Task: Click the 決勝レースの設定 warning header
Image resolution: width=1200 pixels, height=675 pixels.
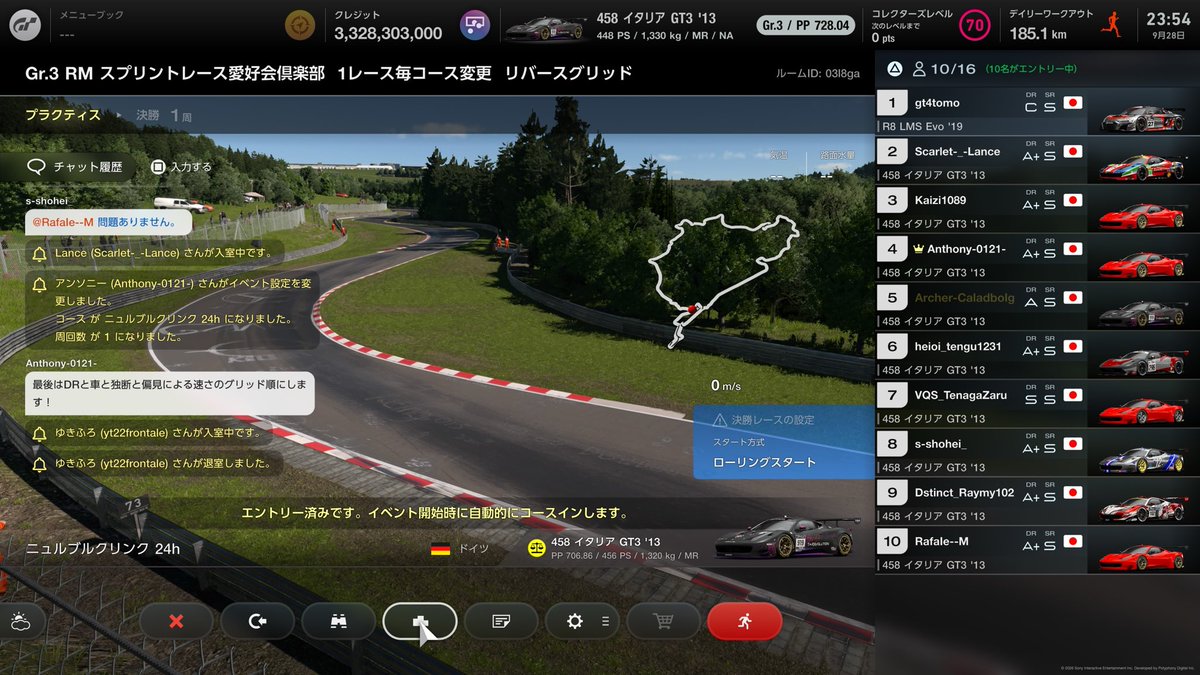Action: pyautogui.click(x=763, y=420)
